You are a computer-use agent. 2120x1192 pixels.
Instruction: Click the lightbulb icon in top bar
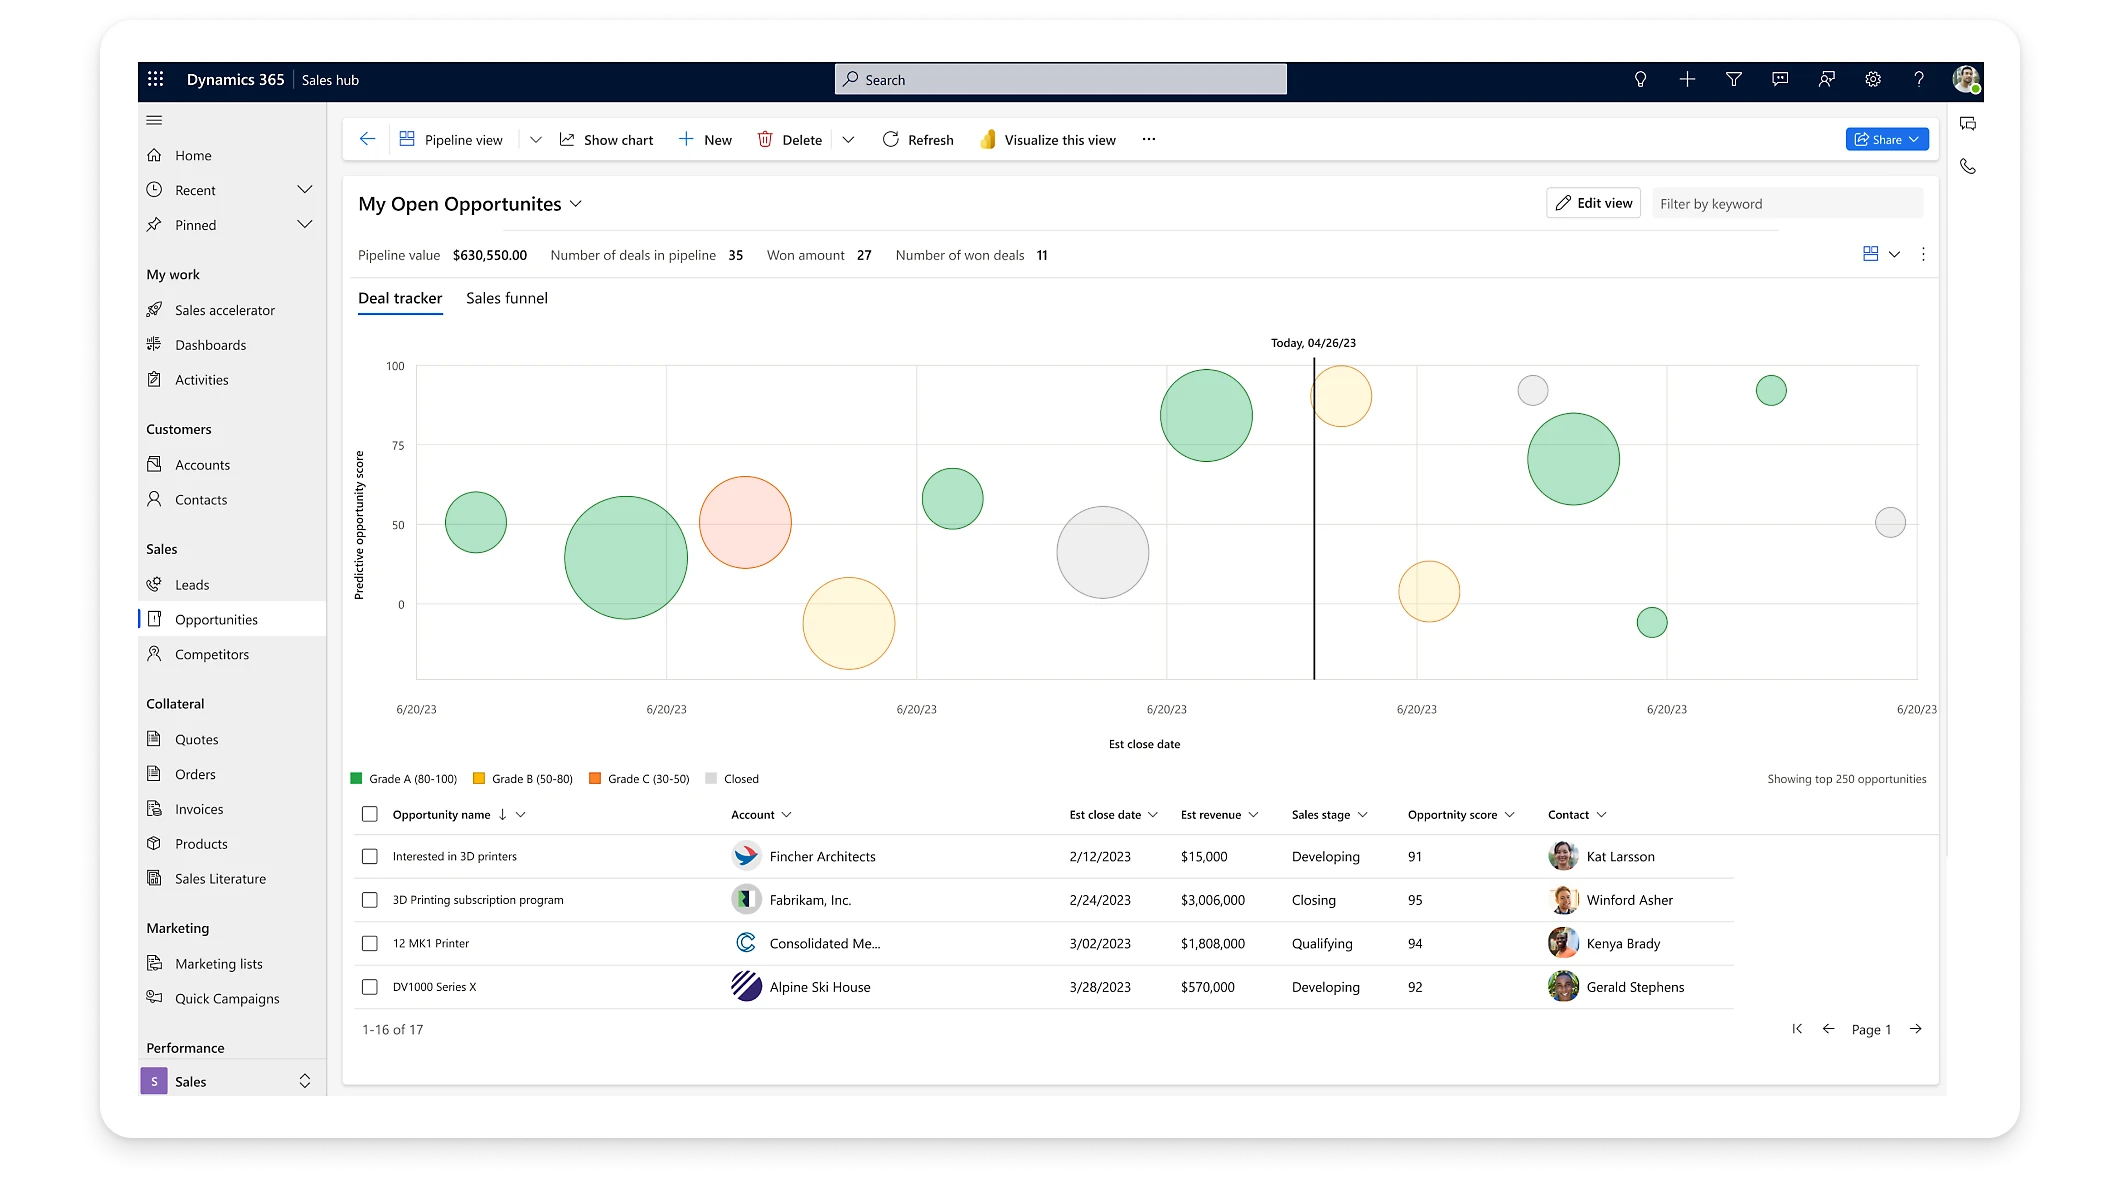(1640, 80)
